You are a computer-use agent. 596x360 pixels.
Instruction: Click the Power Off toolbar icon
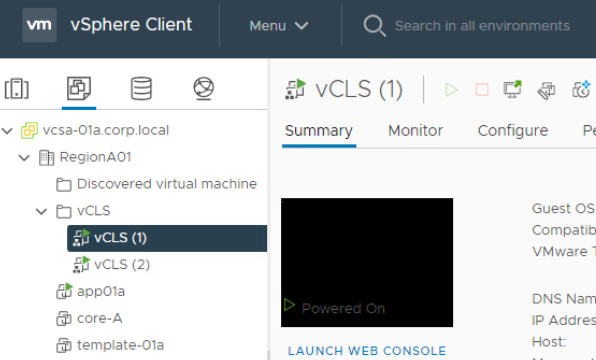(x=482, y=90)
